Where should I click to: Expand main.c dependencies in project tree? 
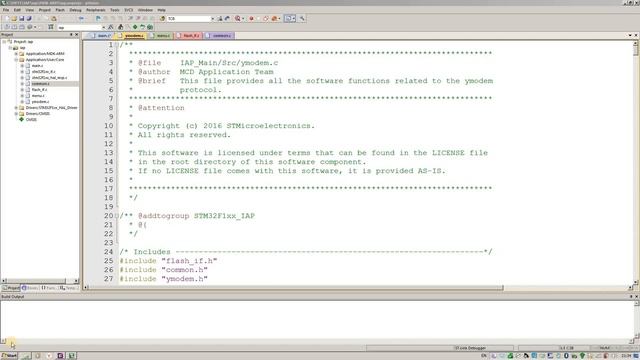pos(22,66)
